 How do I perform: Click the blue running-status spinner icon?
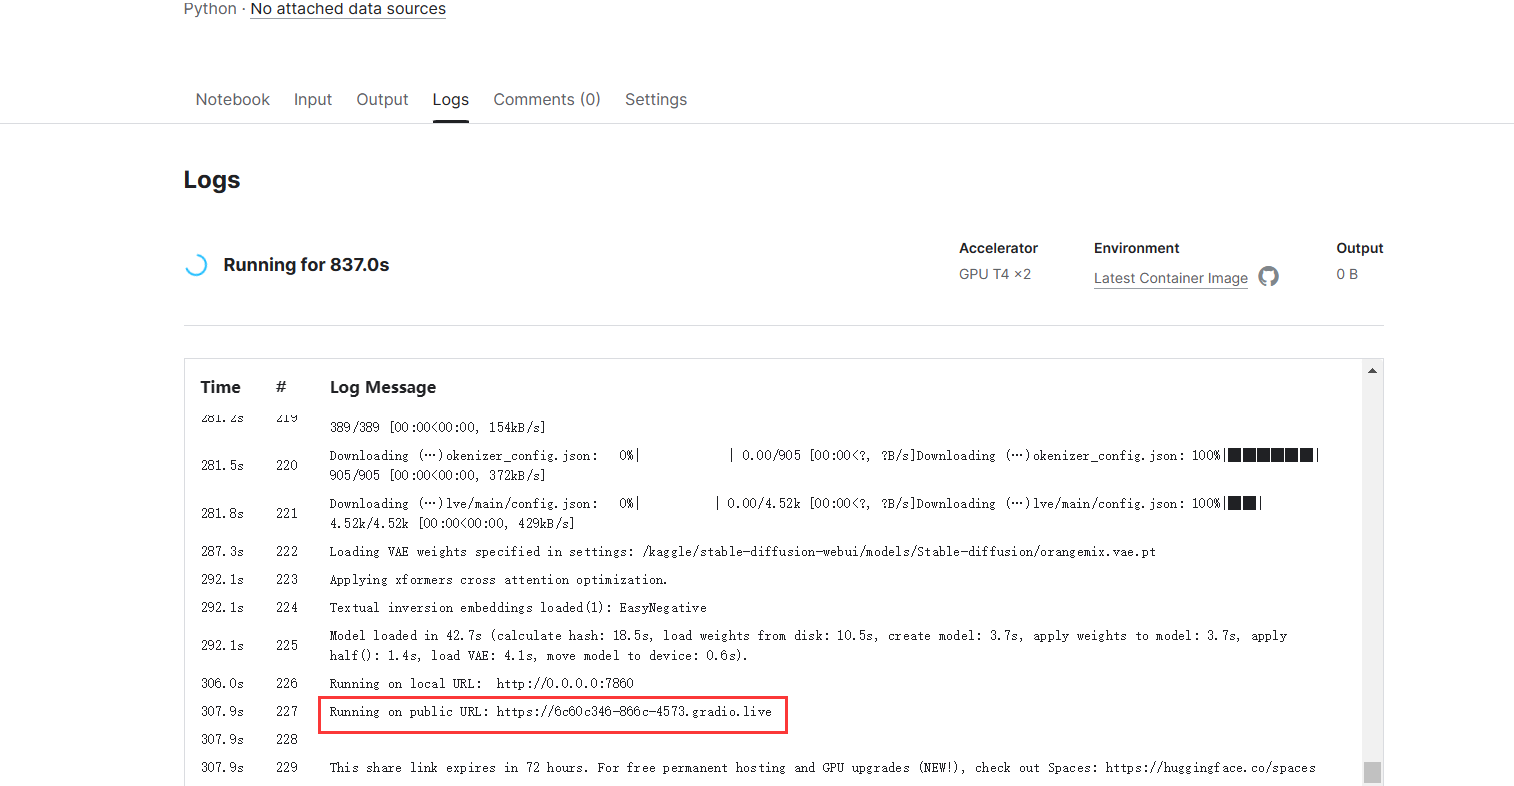pos(196,264)
